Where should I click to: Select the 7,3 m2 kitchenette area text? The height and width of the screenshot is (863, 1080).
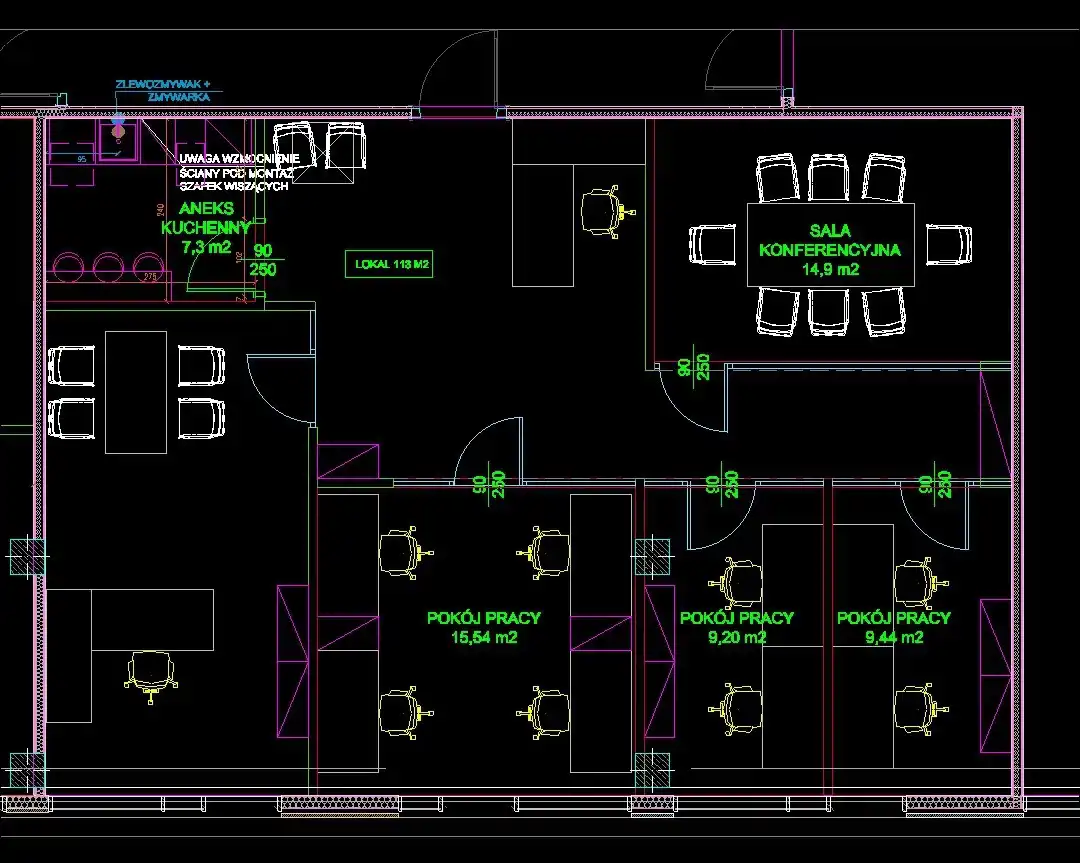click(207, 247)
